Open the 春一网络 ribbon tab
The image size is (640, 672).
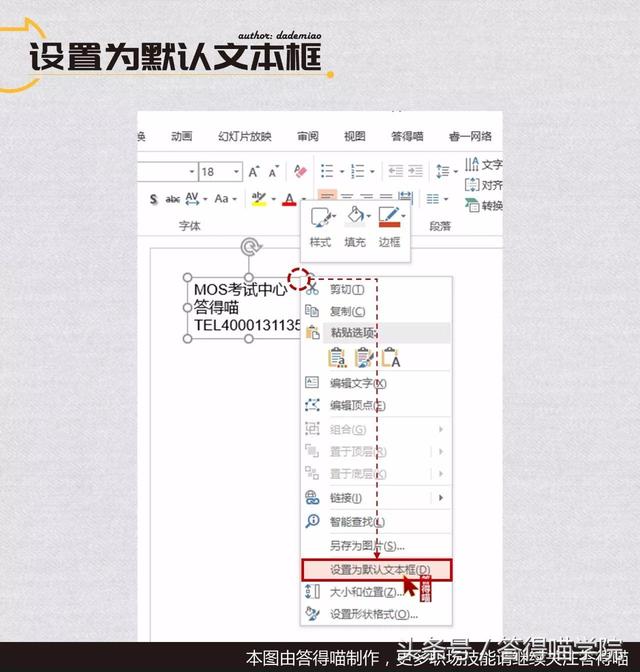[x=470, y=136]
